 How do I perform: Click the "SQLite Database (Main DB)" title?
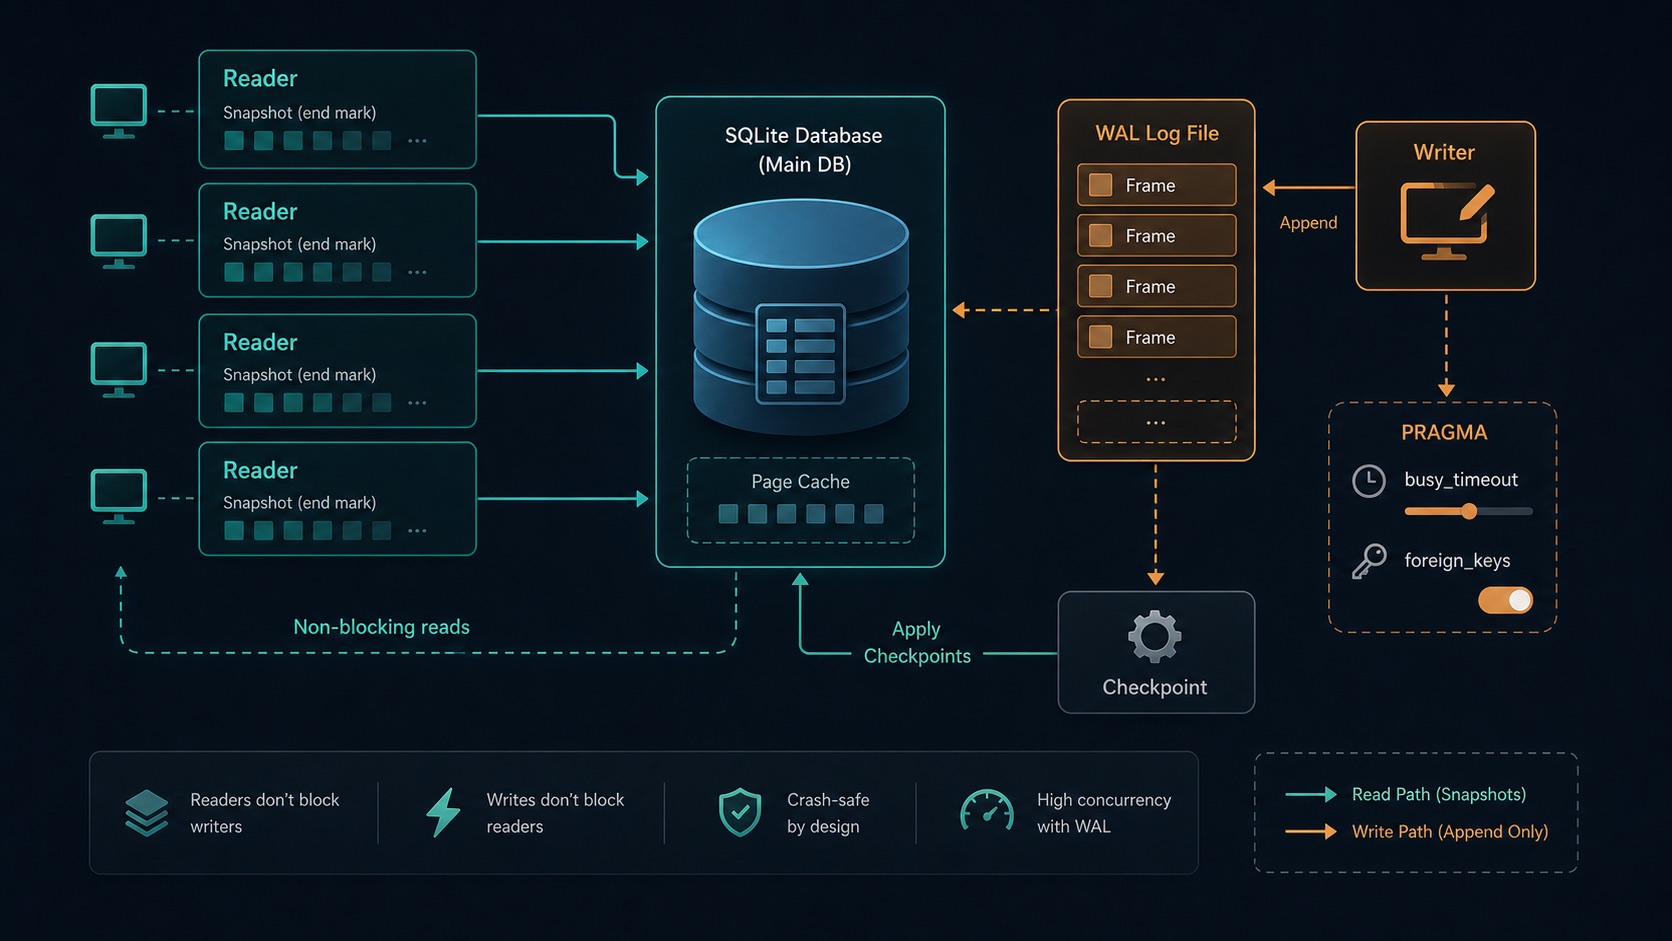pyautogui.click(x=804, y=150)
